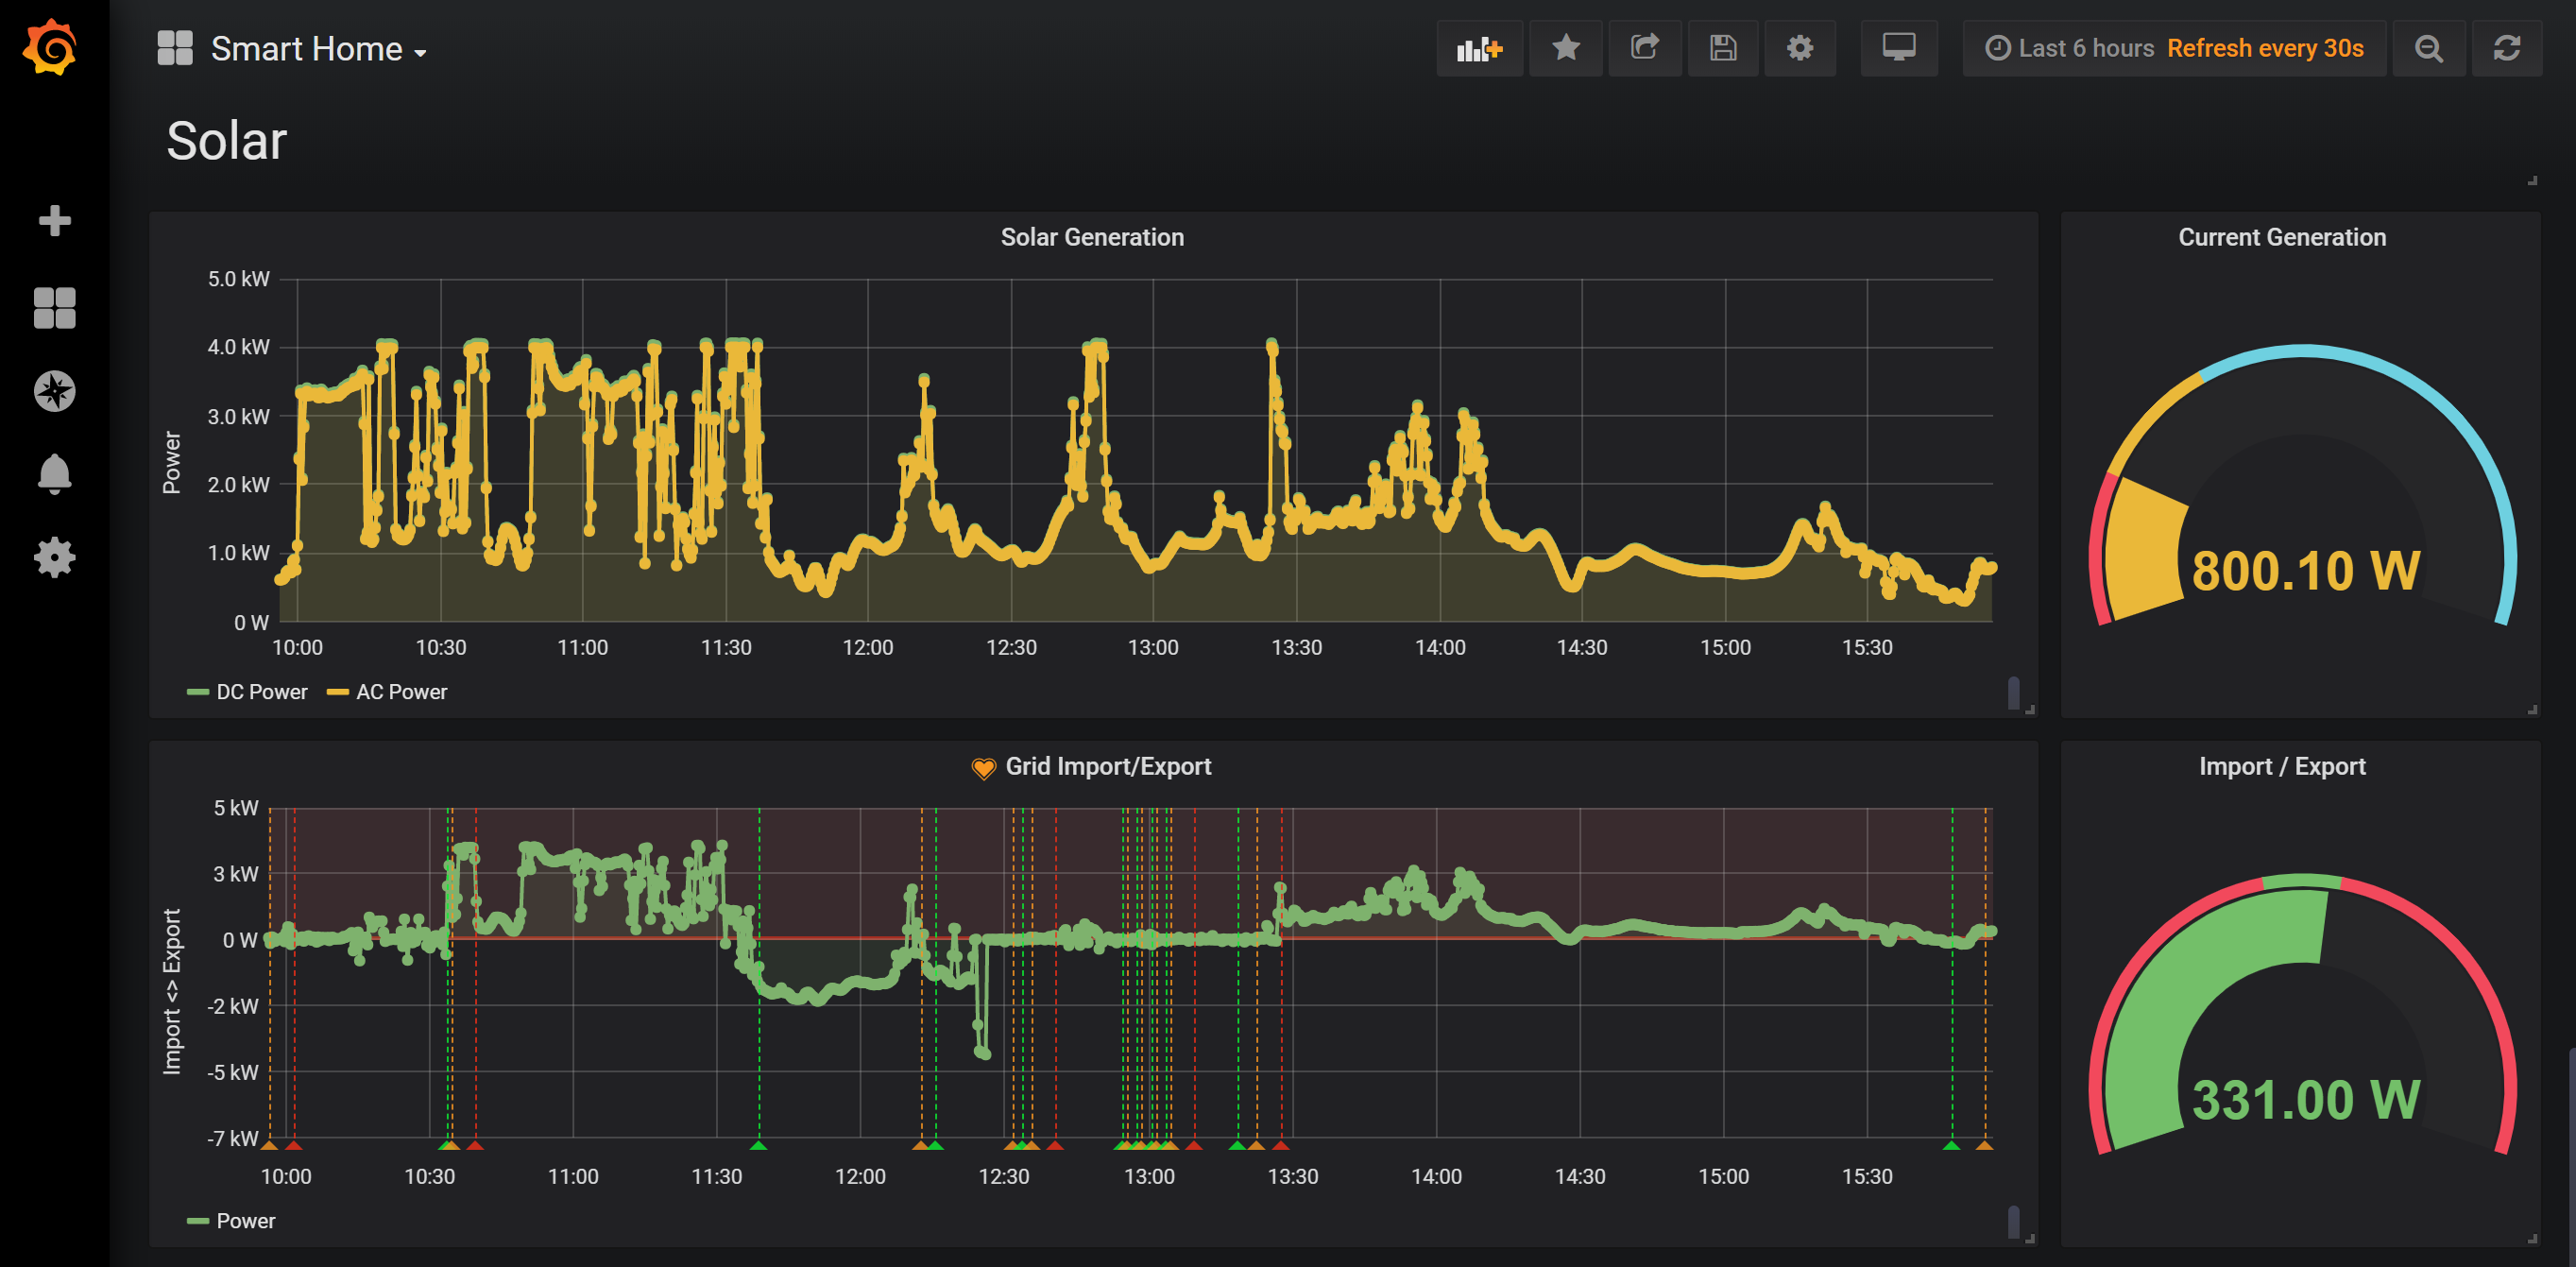Cycle view mode with monitor icon
This screenshot has height=1267, width=2576.
1898,48
